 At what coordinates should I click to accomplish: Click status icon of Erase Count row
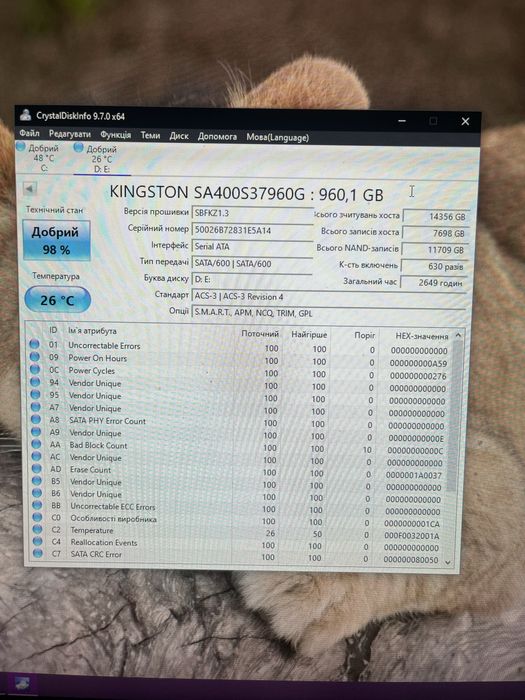pyautogui.click(x=37, y=469)
